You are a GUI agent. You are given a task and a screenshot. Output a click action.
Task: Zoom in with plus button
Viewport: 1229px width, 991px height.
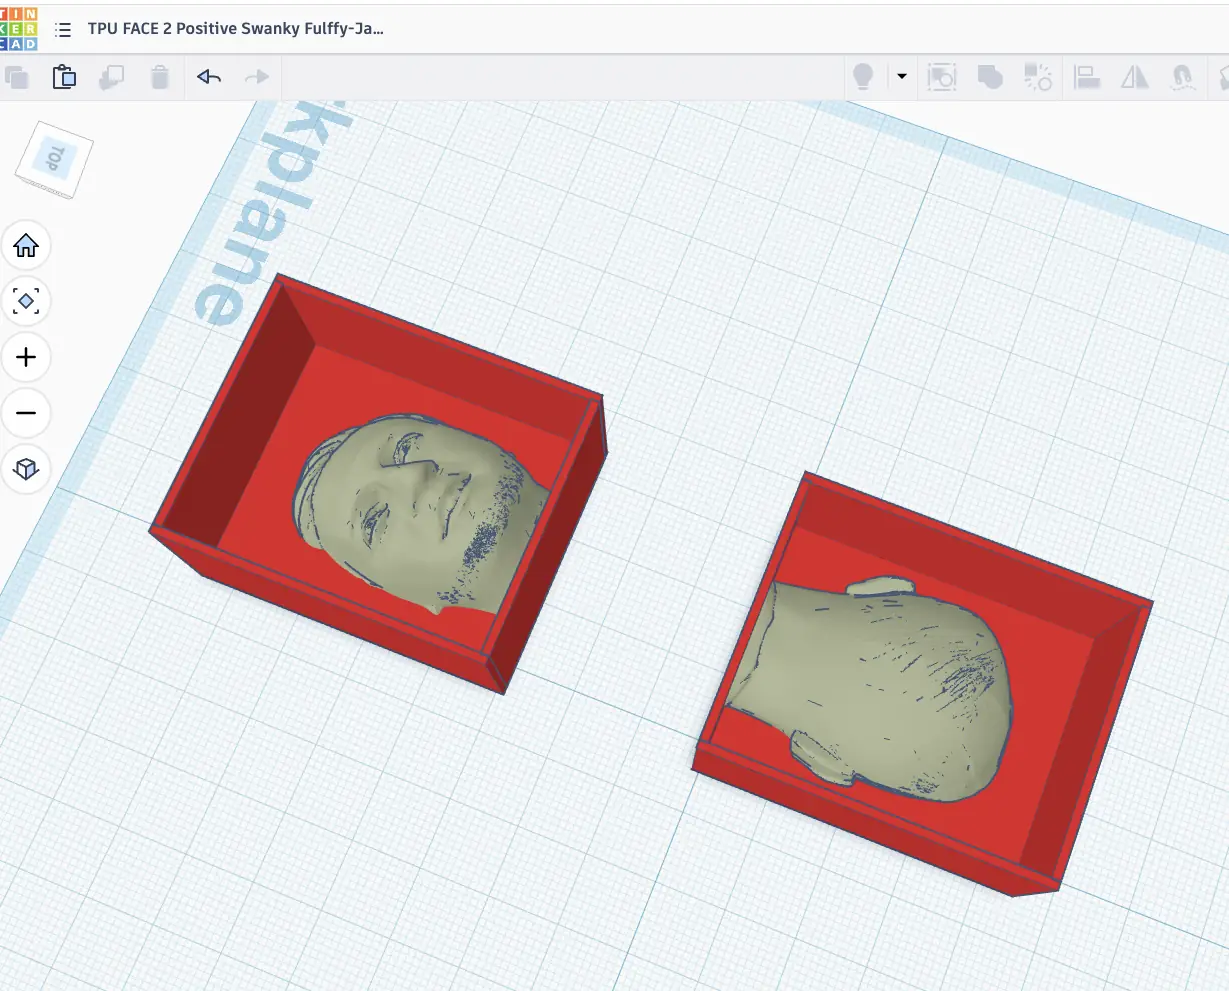(x=26, y=357)
